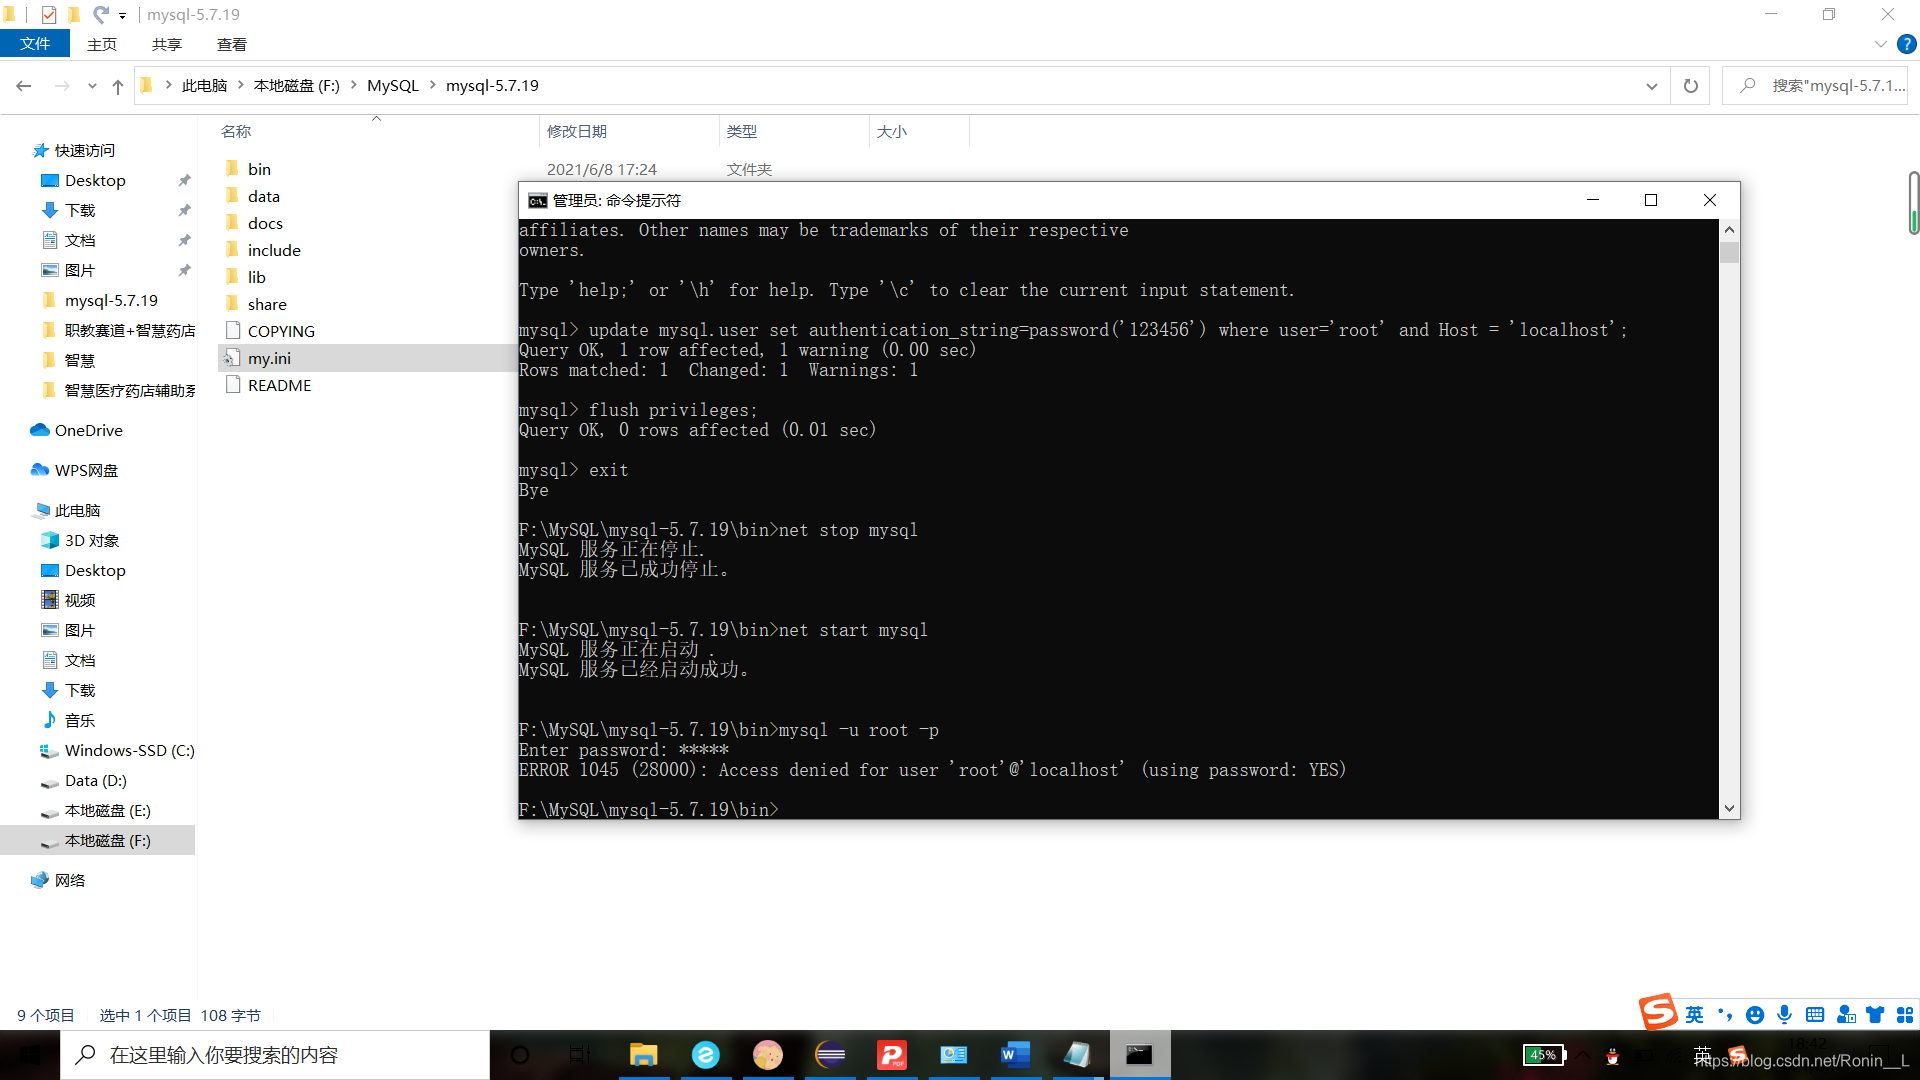Click the command prompt title bar icon

coord(537,200)
